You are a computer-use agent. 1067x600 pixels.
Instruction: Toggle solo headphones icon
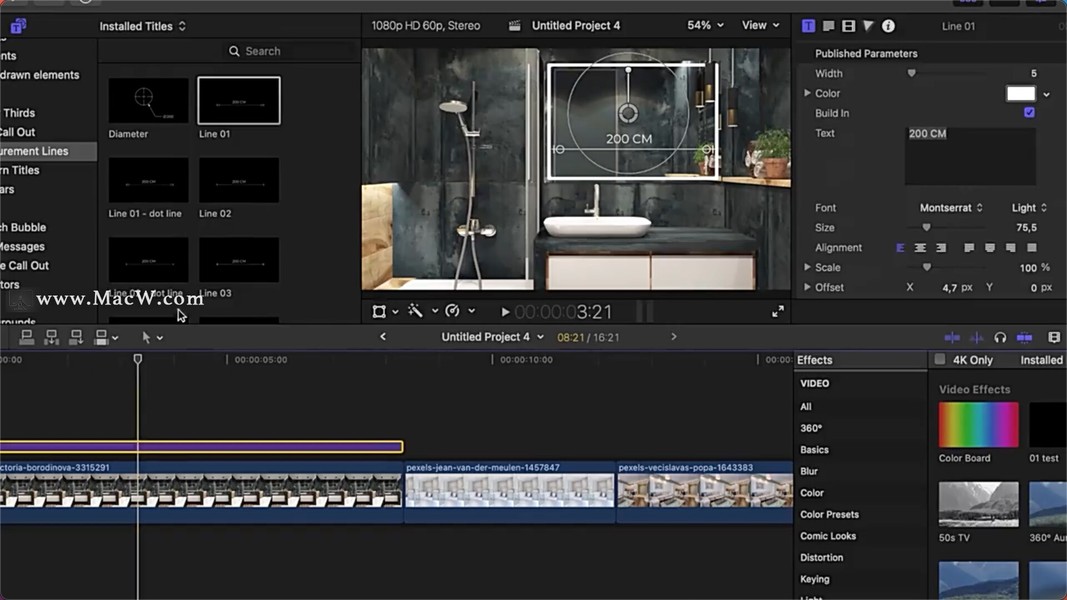tap(1000, 337)
